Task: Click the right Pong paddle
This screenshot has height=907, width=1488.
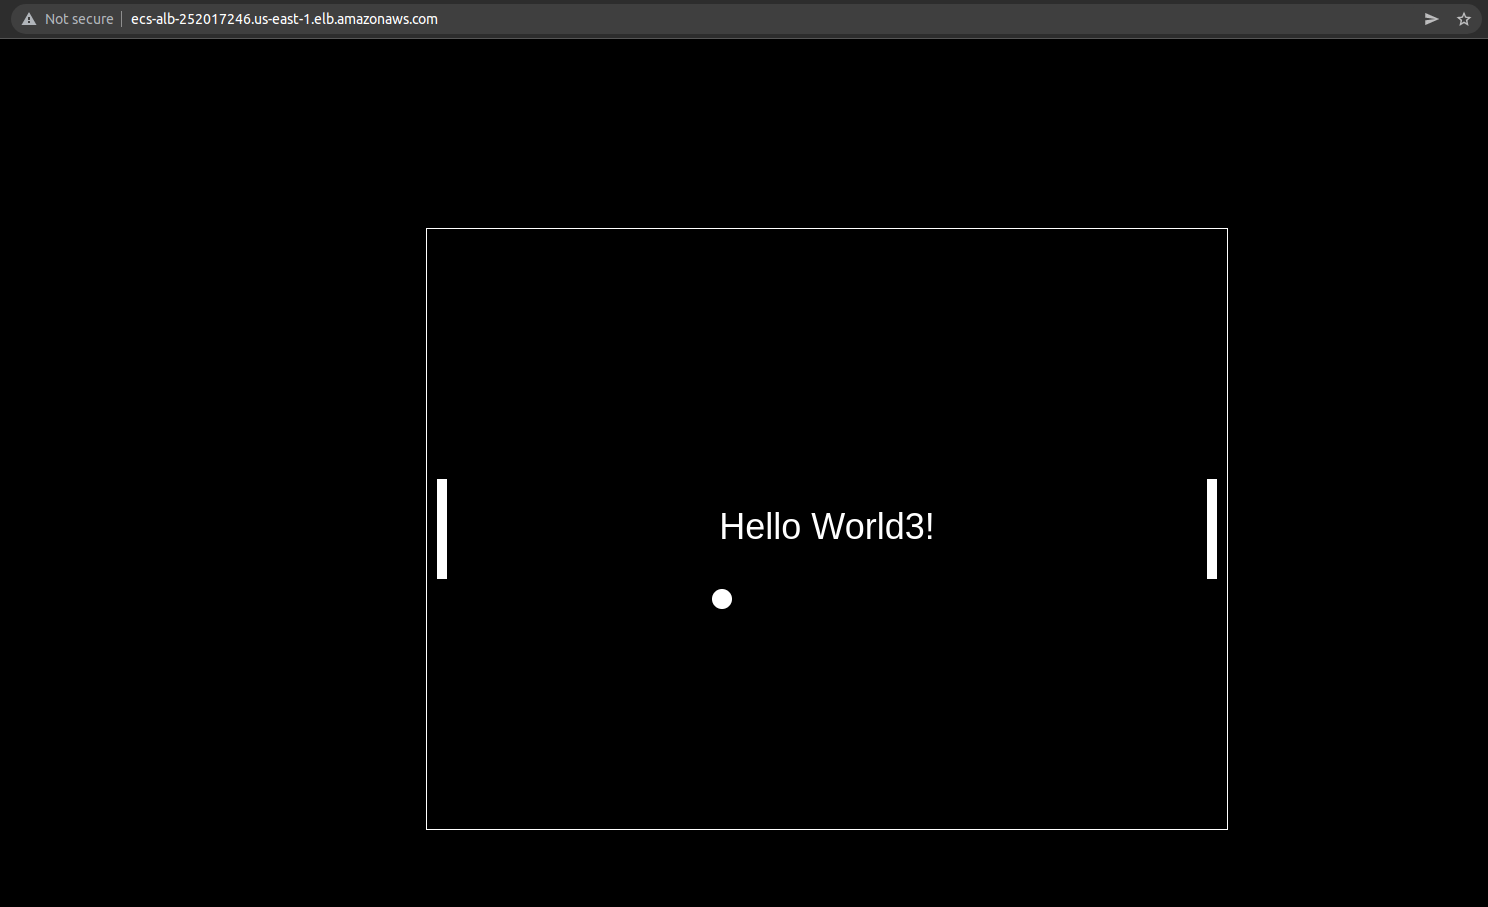Action: 1212,529
